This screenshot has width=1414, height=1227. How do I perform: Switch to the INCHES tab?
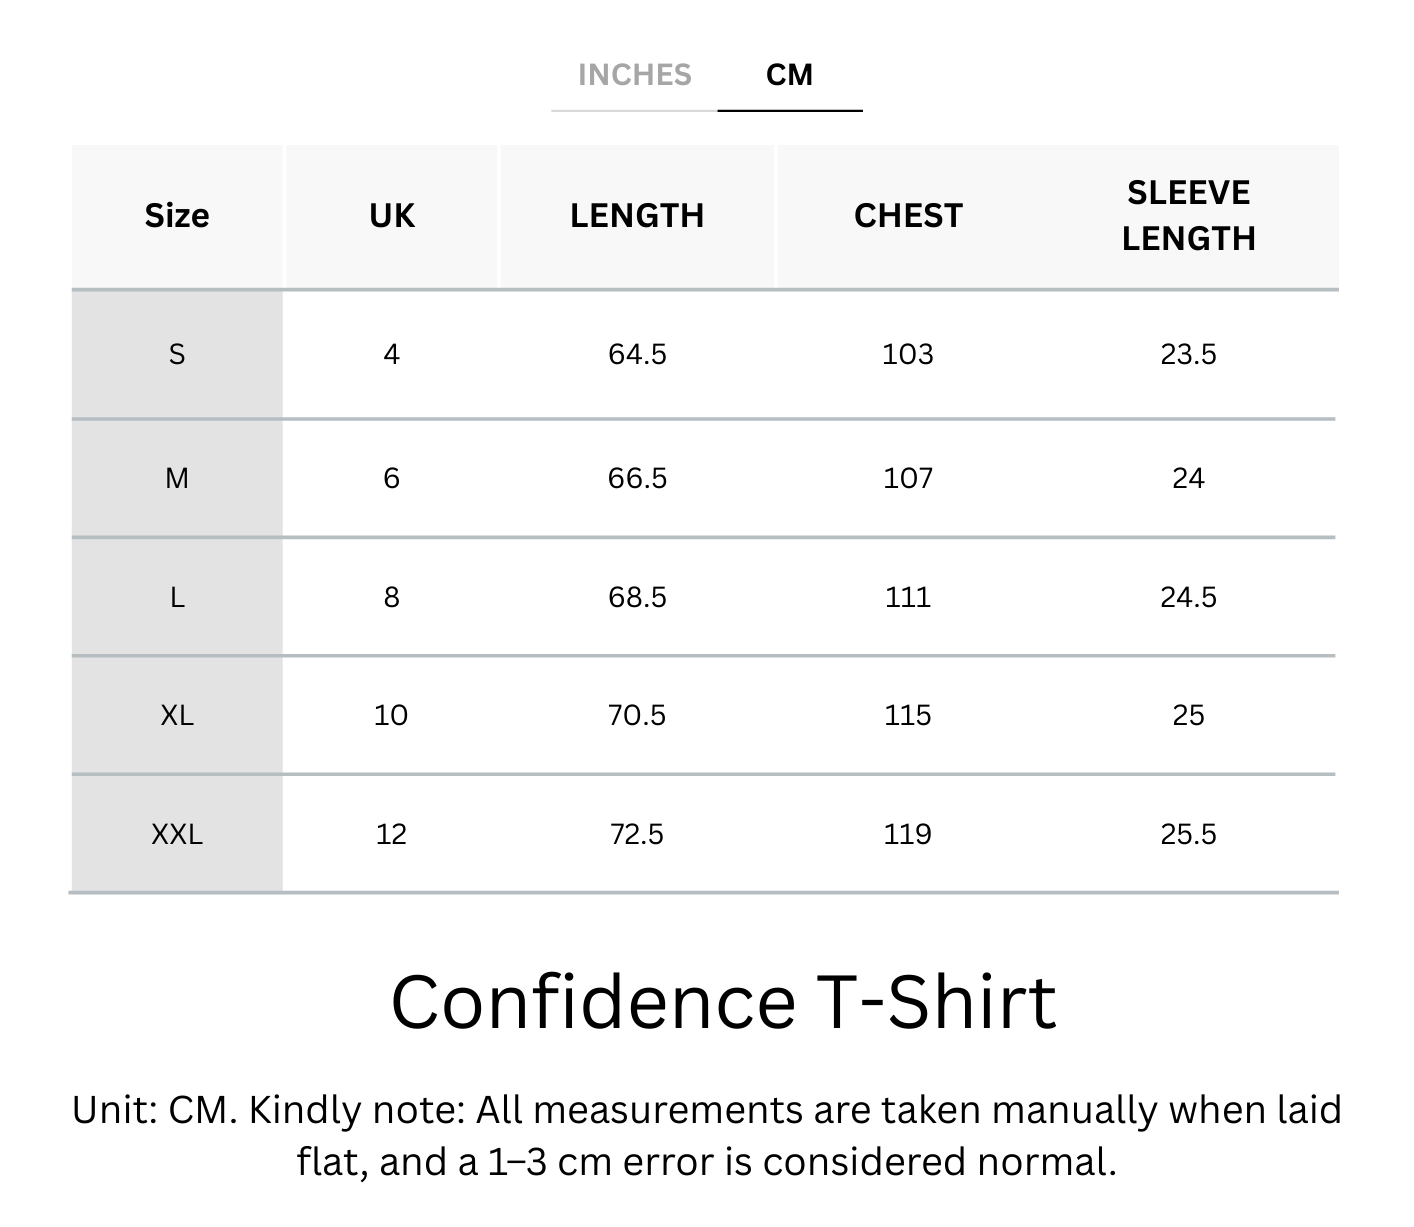point(634,75)
